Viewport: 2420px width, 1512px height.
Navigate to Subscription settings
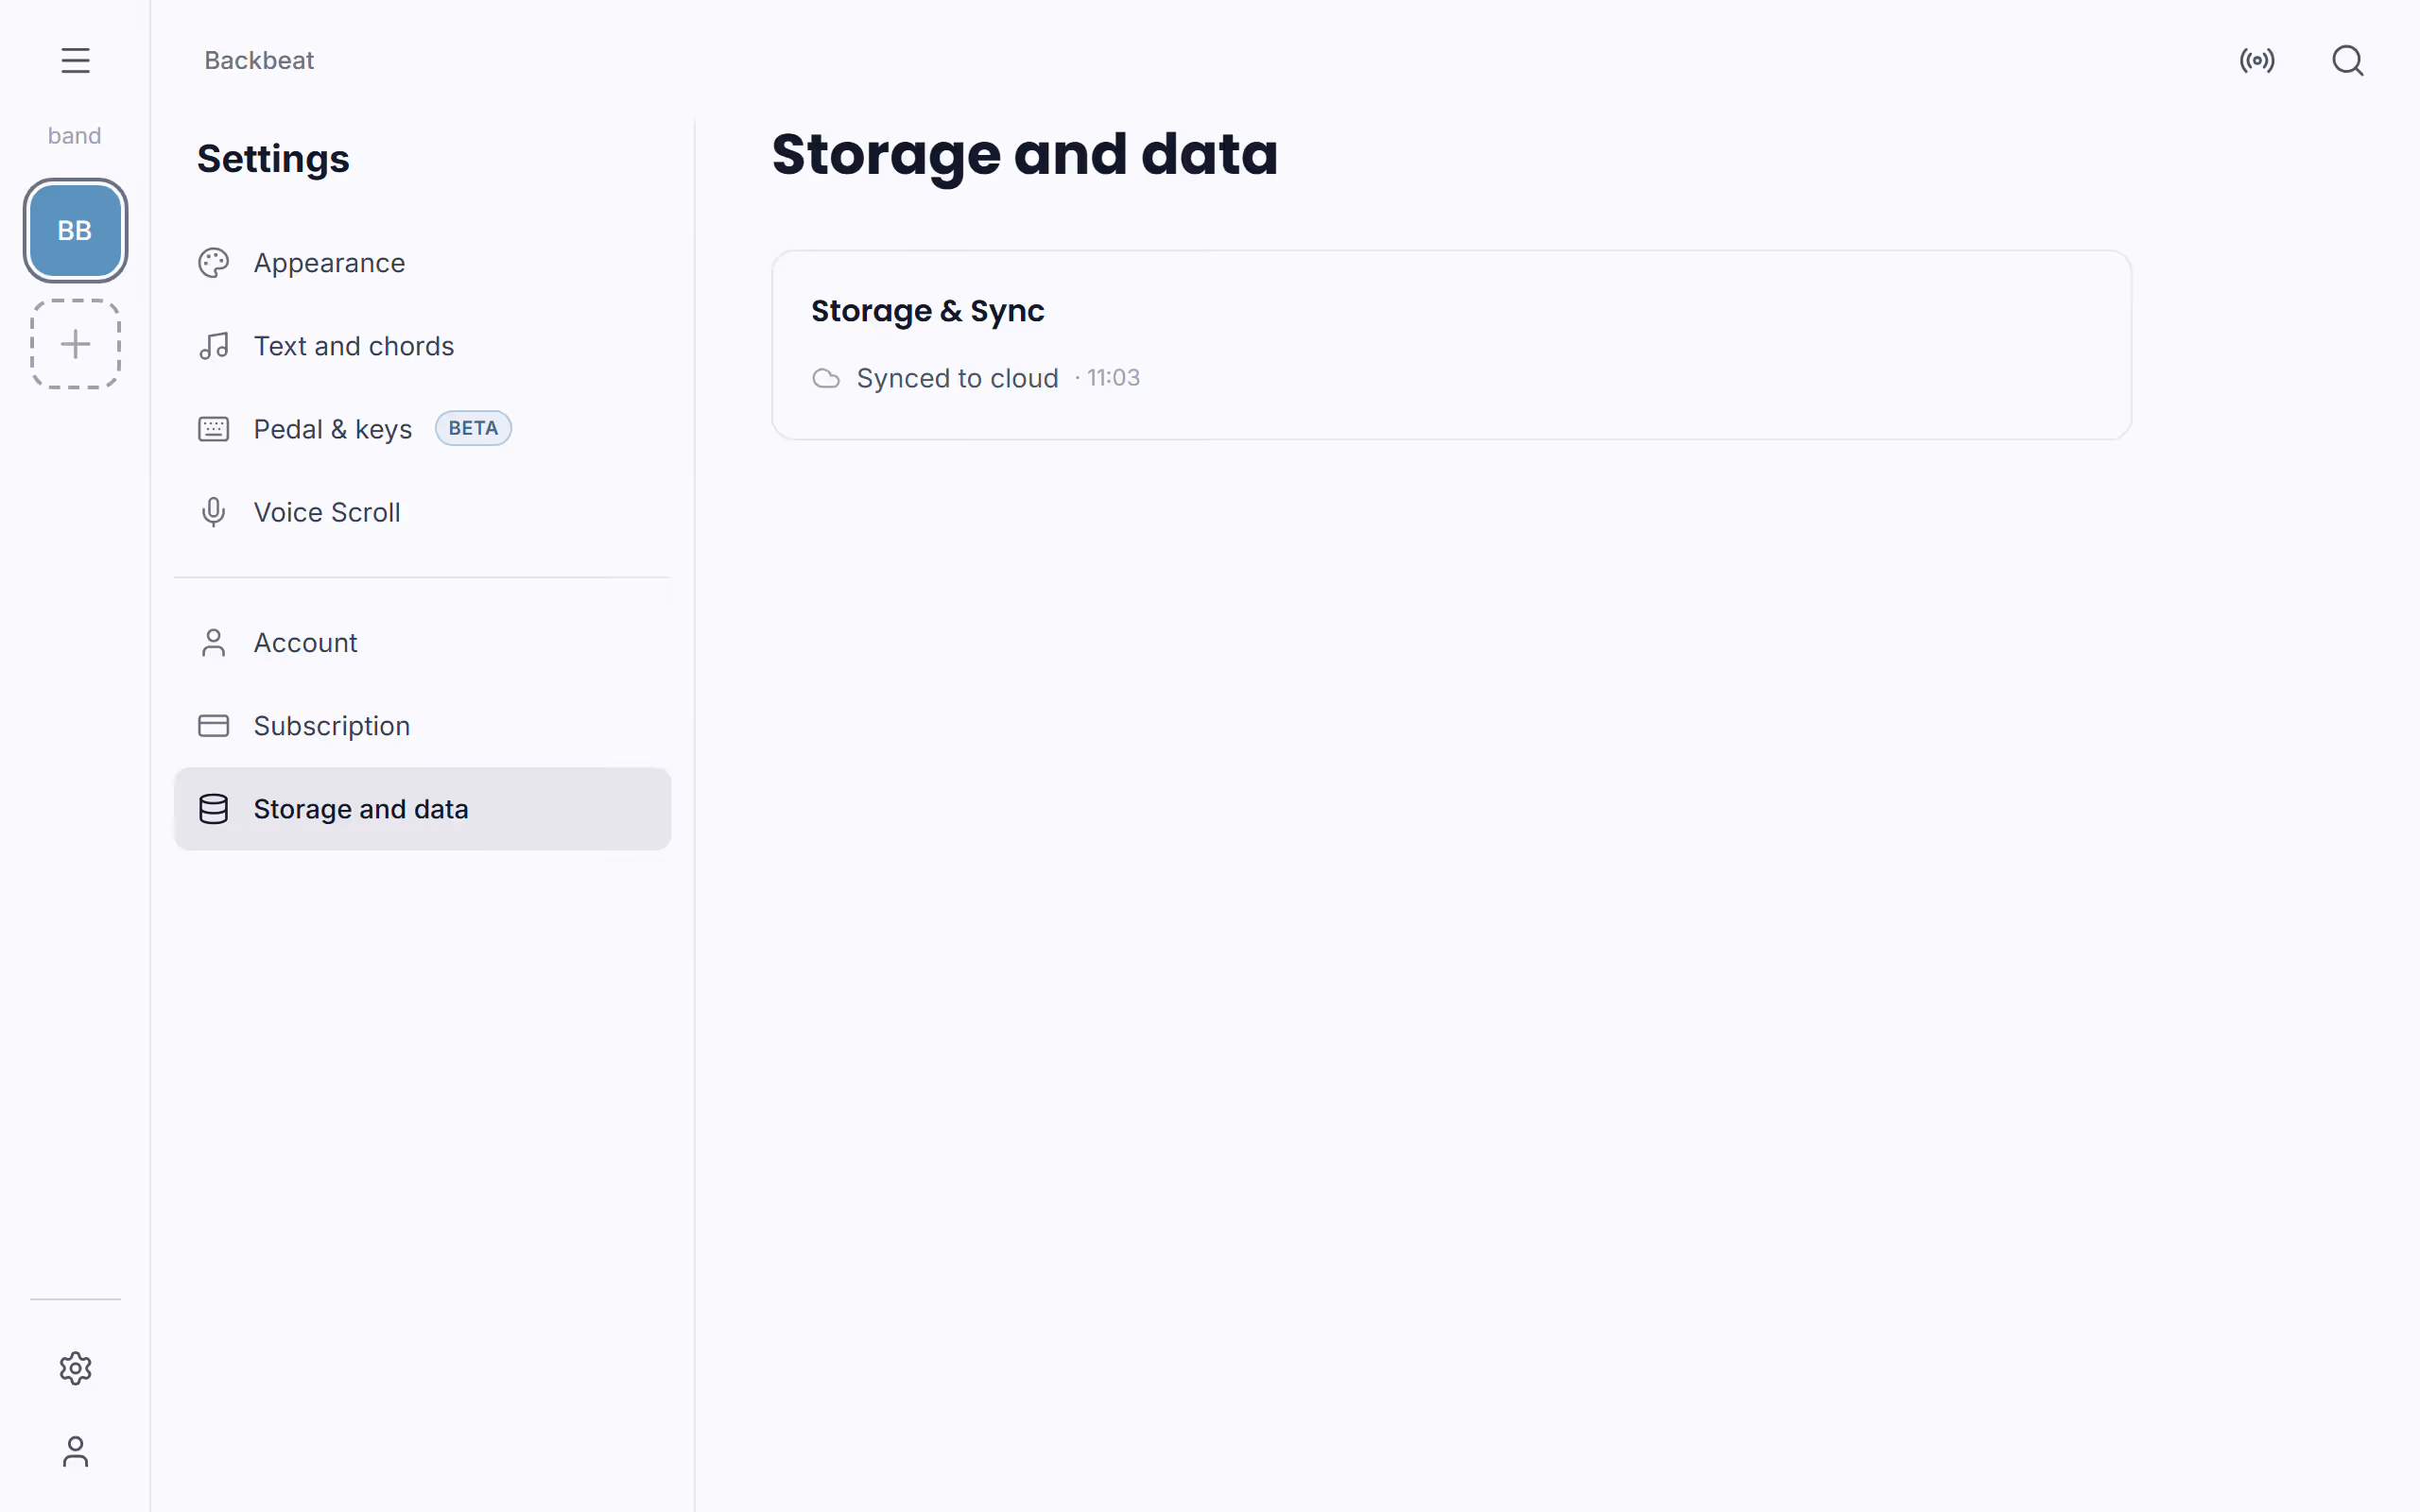point(422,725)
